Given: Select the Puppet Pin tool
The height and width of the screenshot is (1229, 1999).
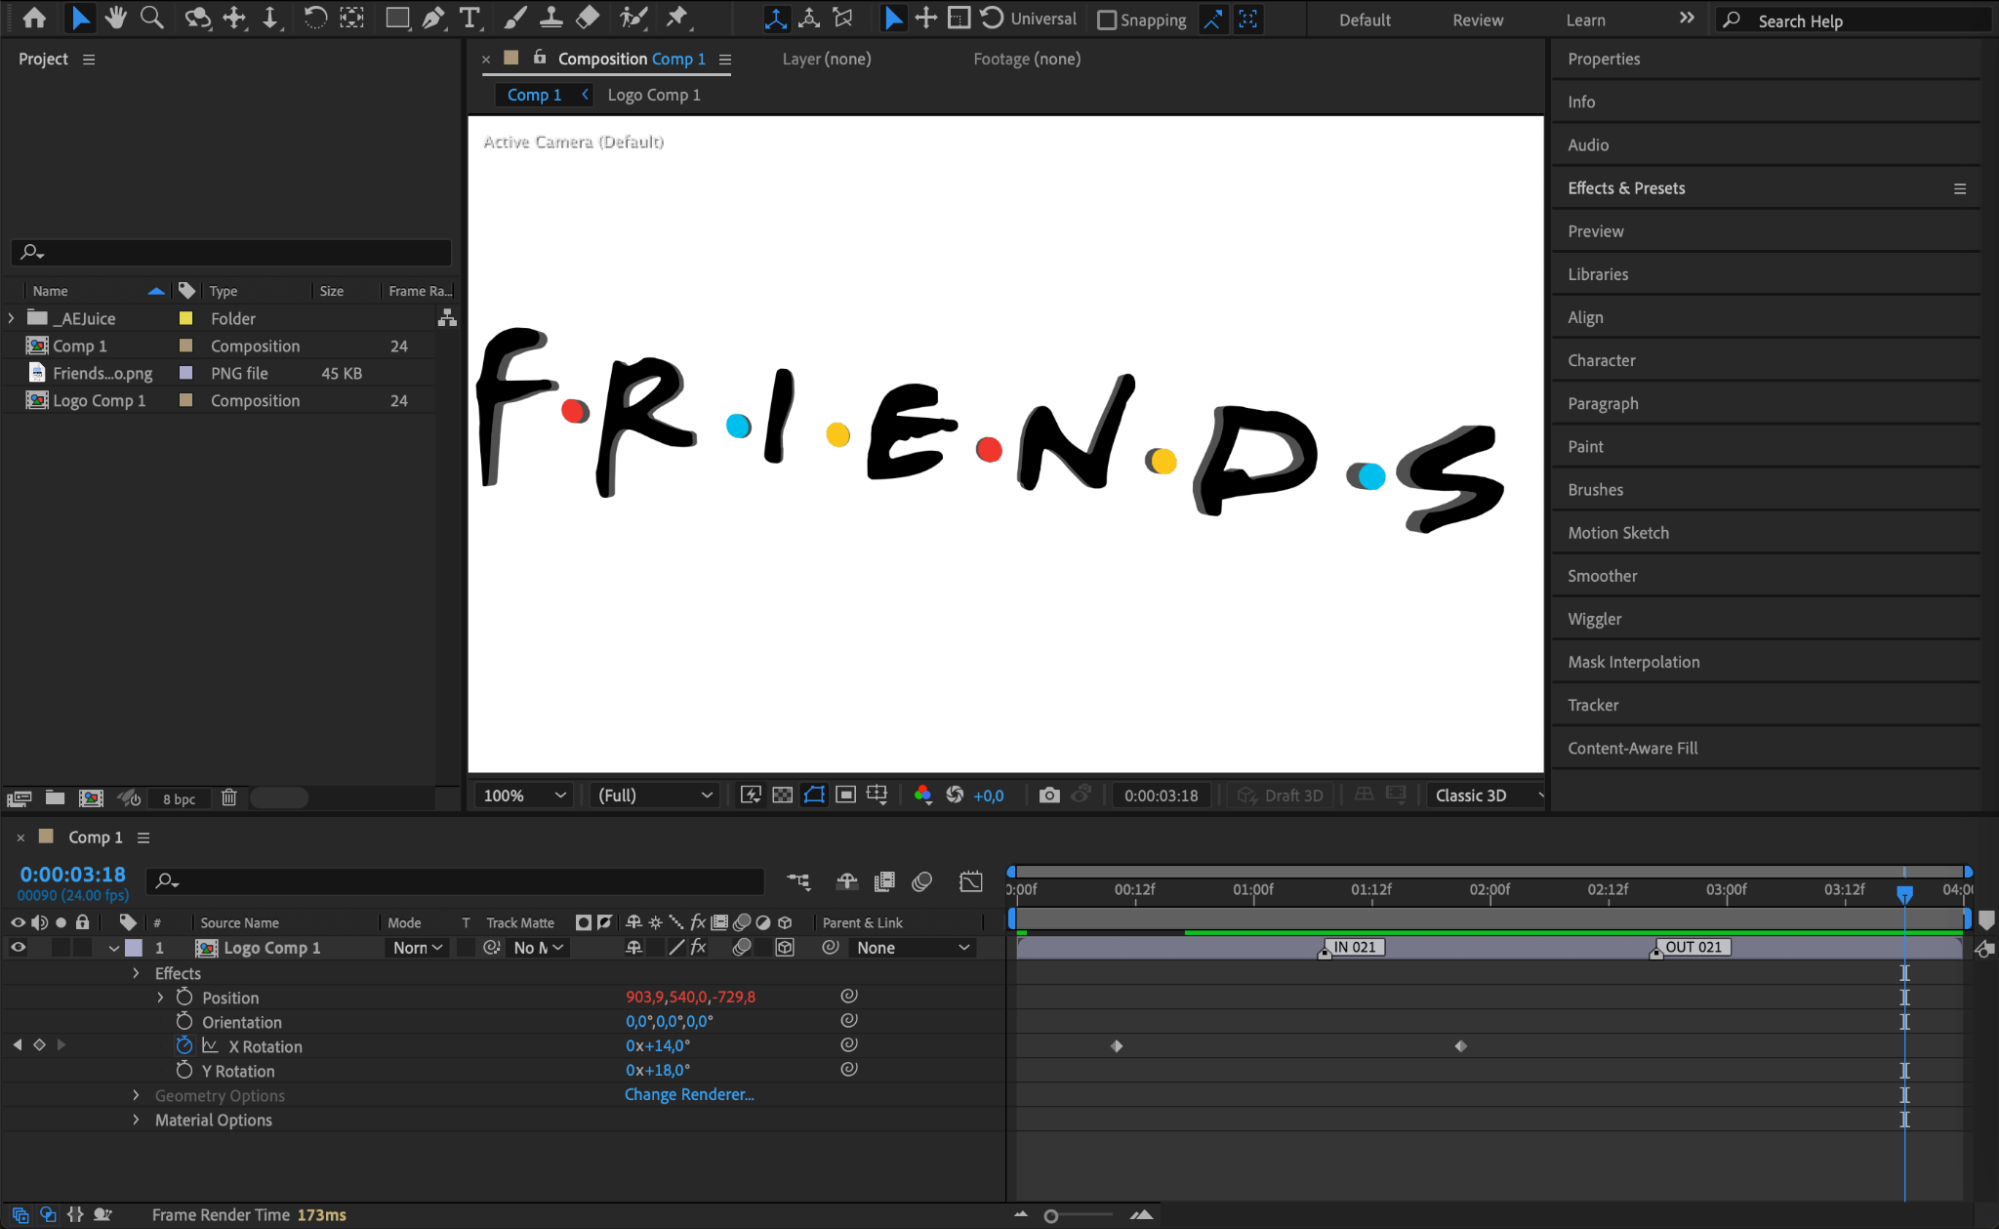Looking at the screenshot, I should coord(677,17).
